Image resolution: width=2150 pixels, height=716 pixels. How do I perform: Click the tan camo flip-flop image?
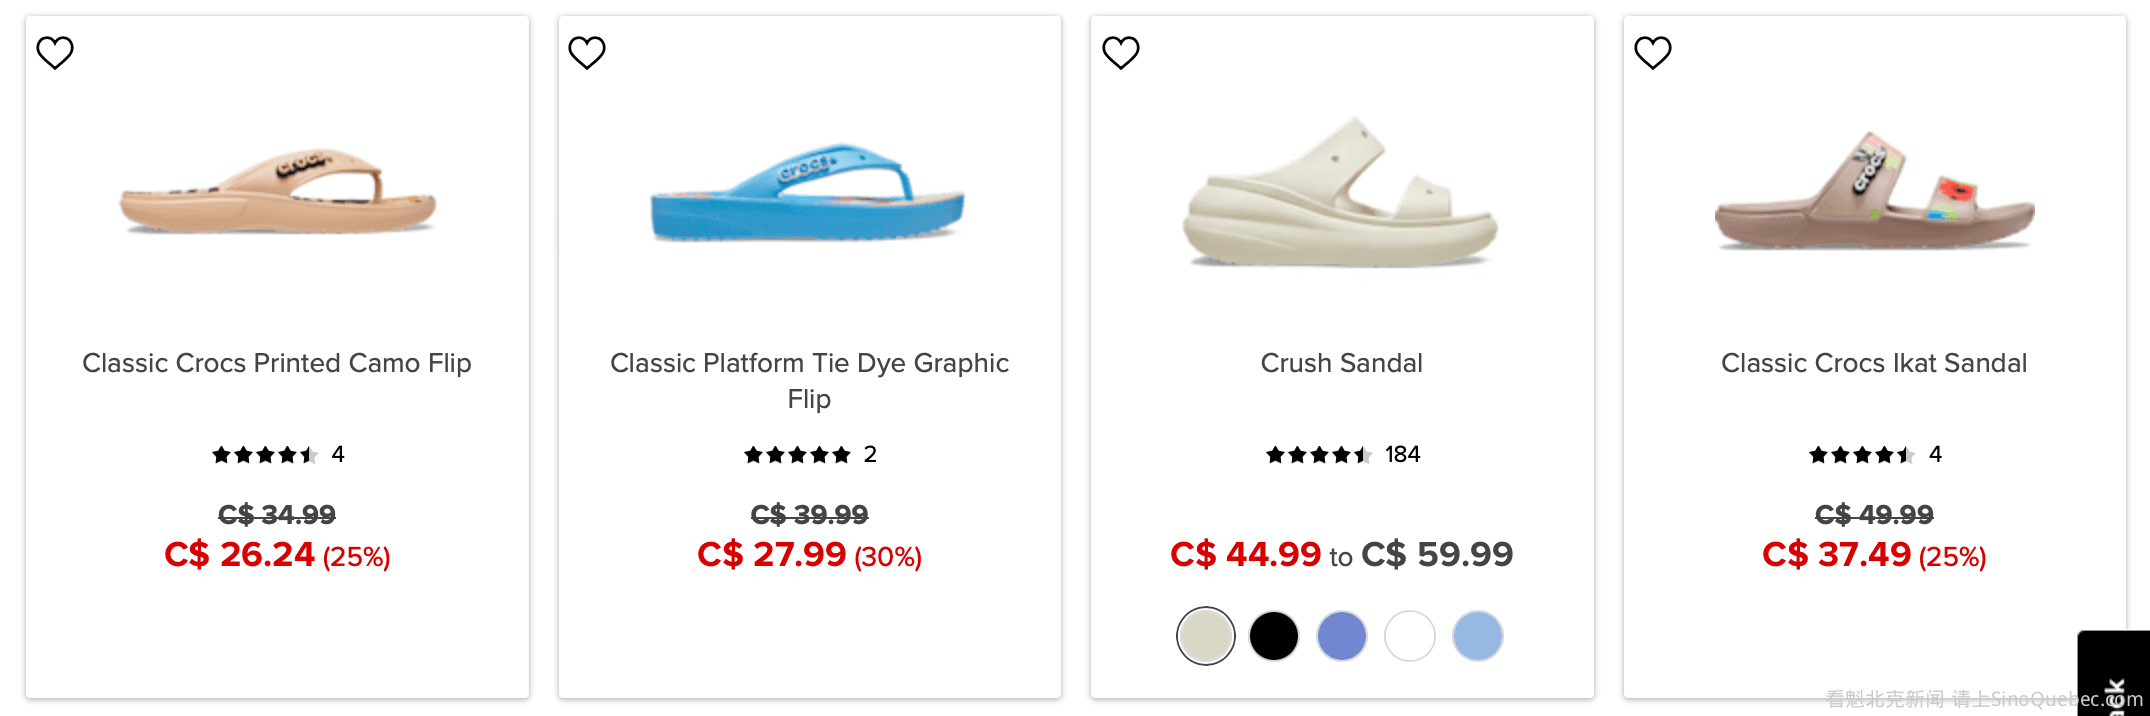click(x=277, y=192)
